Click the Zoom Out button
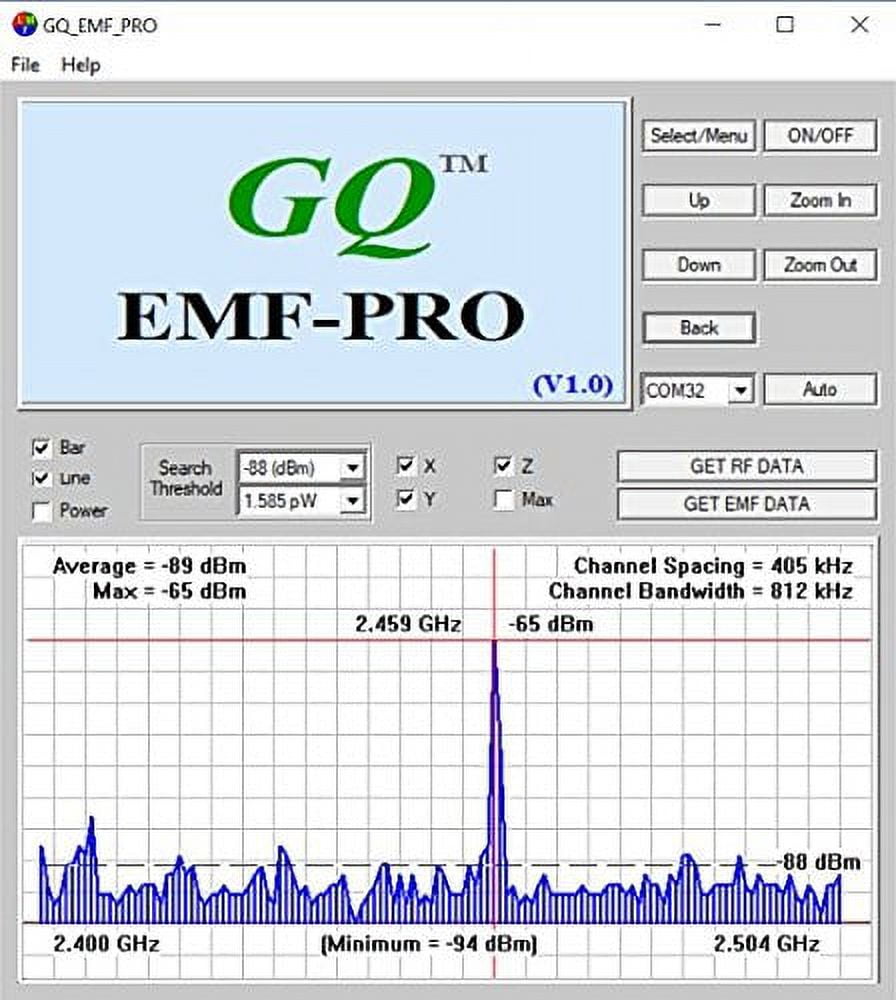The height and width of the screenshot is (1000, 896). (820, 265)
